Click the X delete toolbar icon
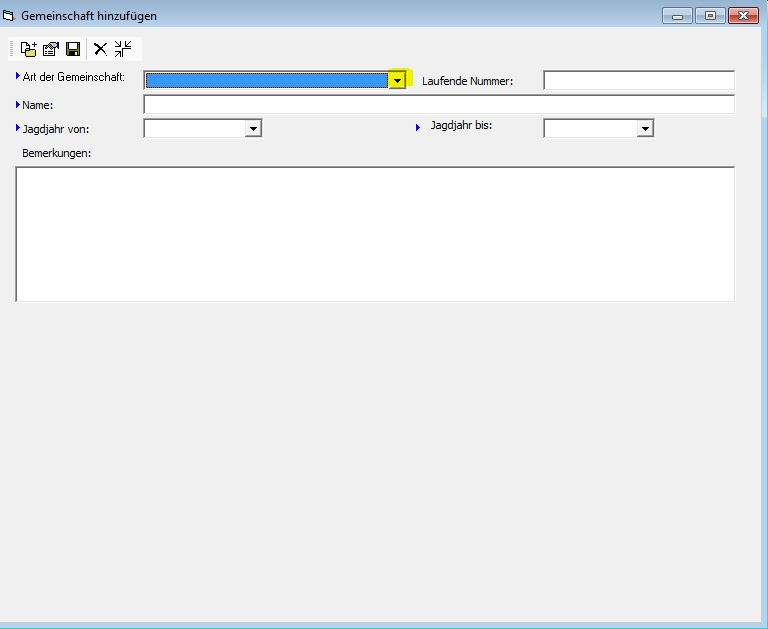768x629 pixels. [x=100, y=49]
